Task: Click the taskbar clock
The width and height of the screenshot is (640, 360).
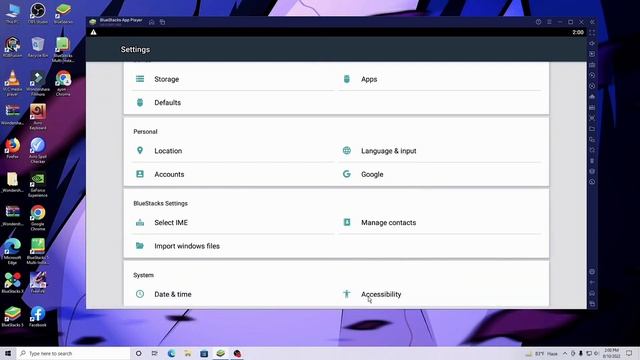Action: pos(611,353)
